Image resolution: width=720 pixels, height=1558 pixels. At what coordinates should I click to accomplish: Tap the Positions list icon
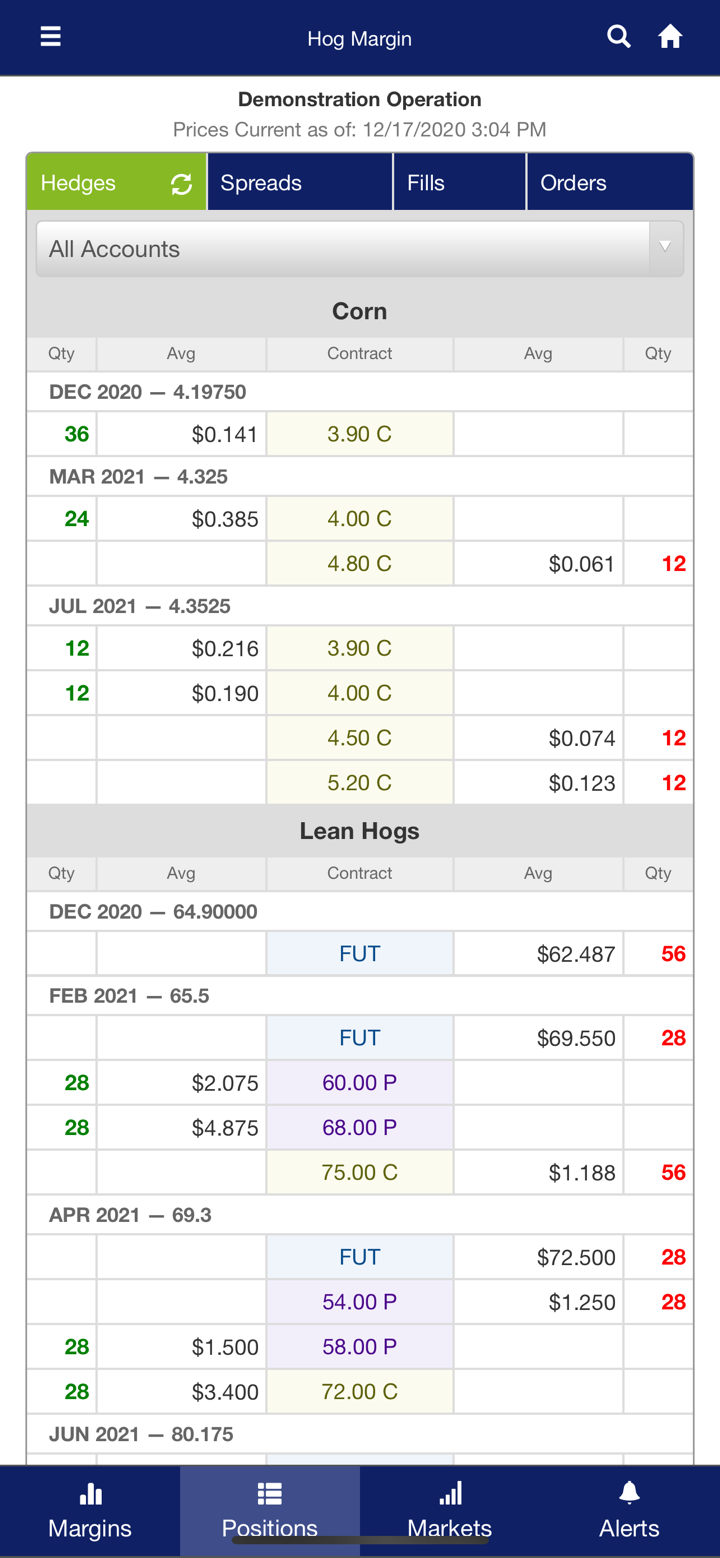point(269,1494)
